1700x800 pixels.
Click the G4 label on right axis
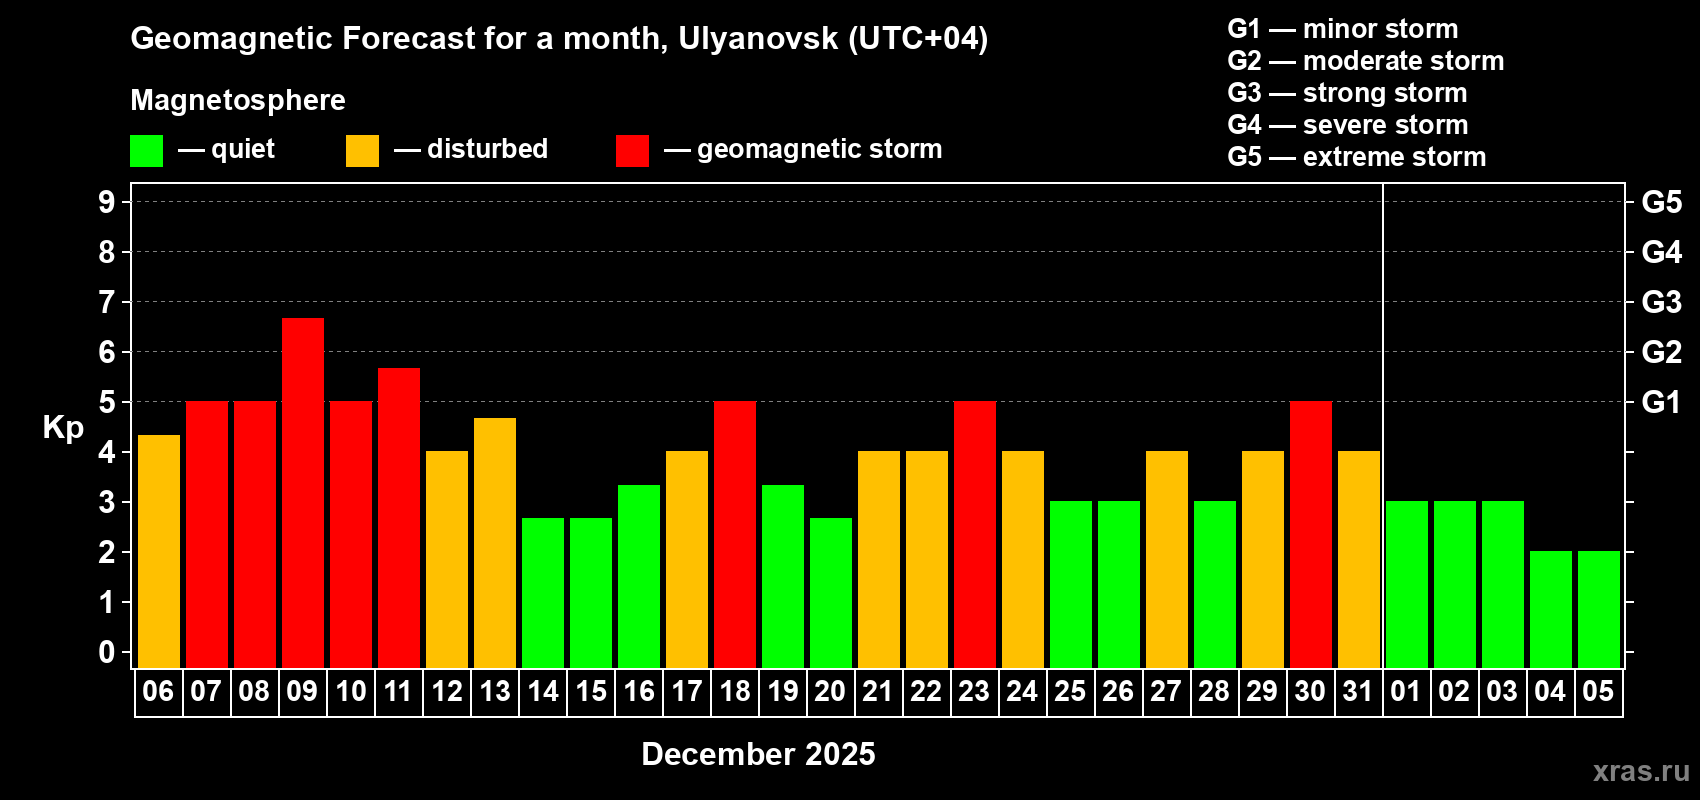coord(1662,252)
